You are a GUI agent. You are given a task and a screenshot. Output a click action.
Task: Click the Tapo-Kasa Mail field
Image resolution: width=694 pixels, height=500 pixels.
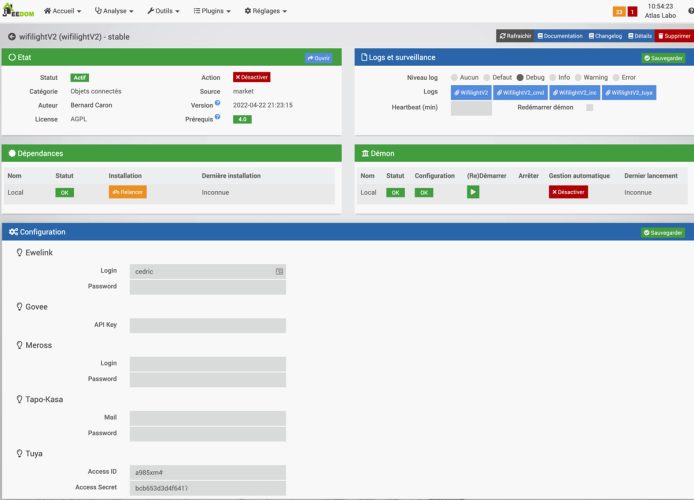coord(208,418)
